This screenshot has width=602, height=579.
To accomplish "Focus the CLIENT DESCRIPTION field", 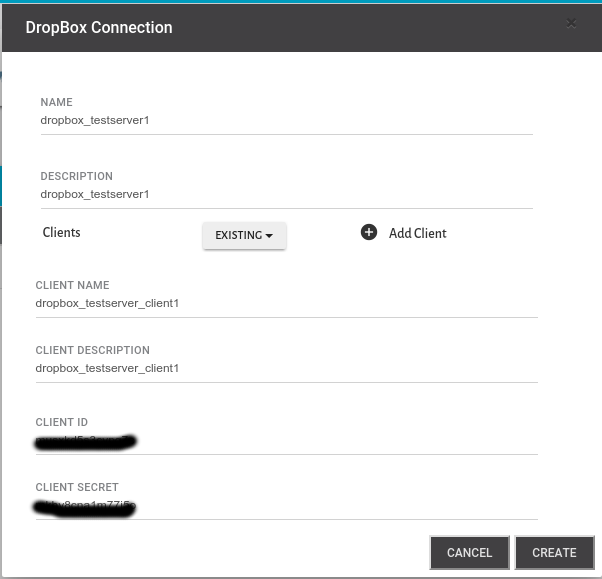I will click(286, 369).
